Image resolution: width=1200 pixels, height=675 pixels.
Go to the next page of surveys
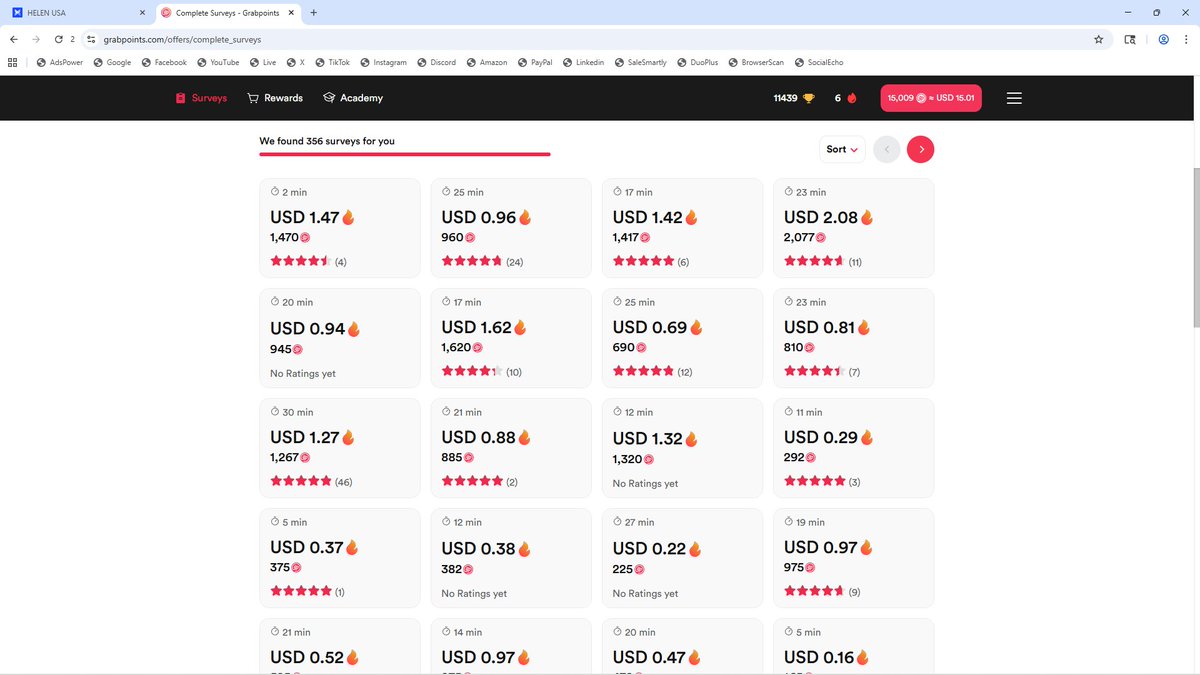coord(921,149)
